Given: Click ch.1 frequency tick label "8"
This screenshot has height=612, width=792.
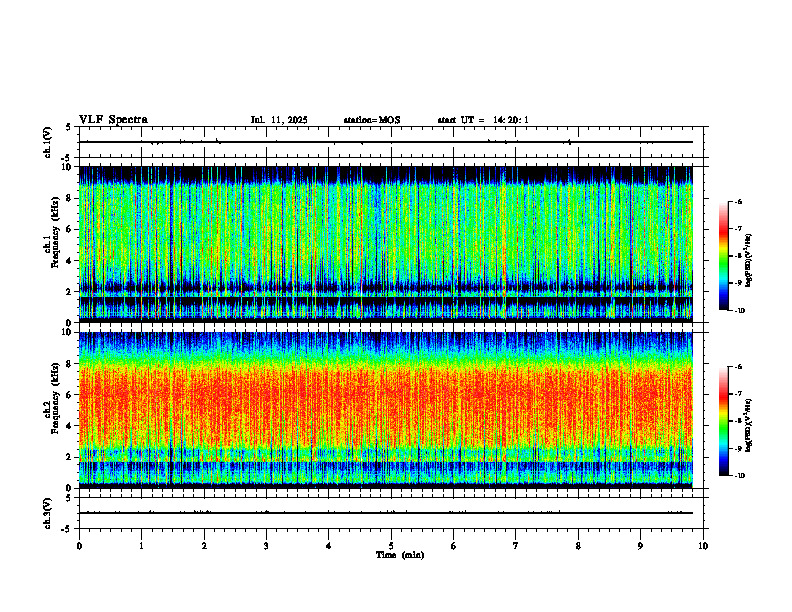Looking at the screenshot, I should tap(71, 198).
